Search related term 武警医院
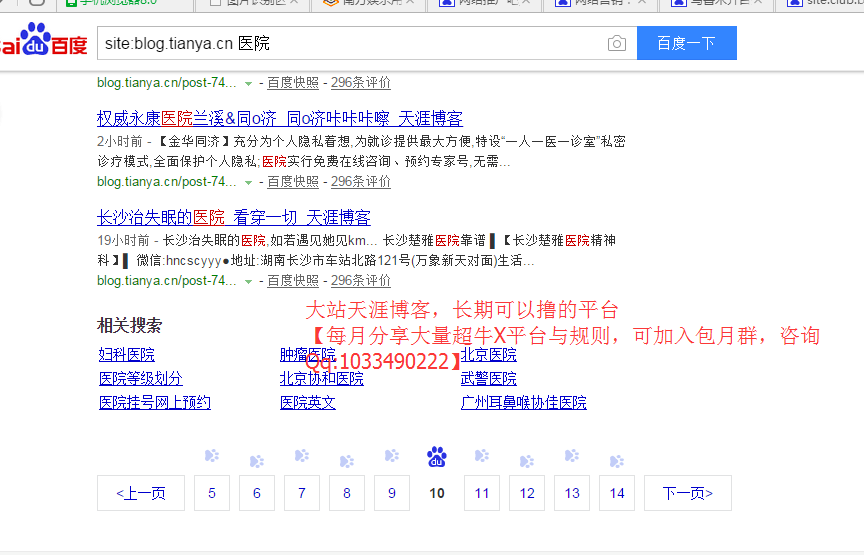 click(489, 379)
